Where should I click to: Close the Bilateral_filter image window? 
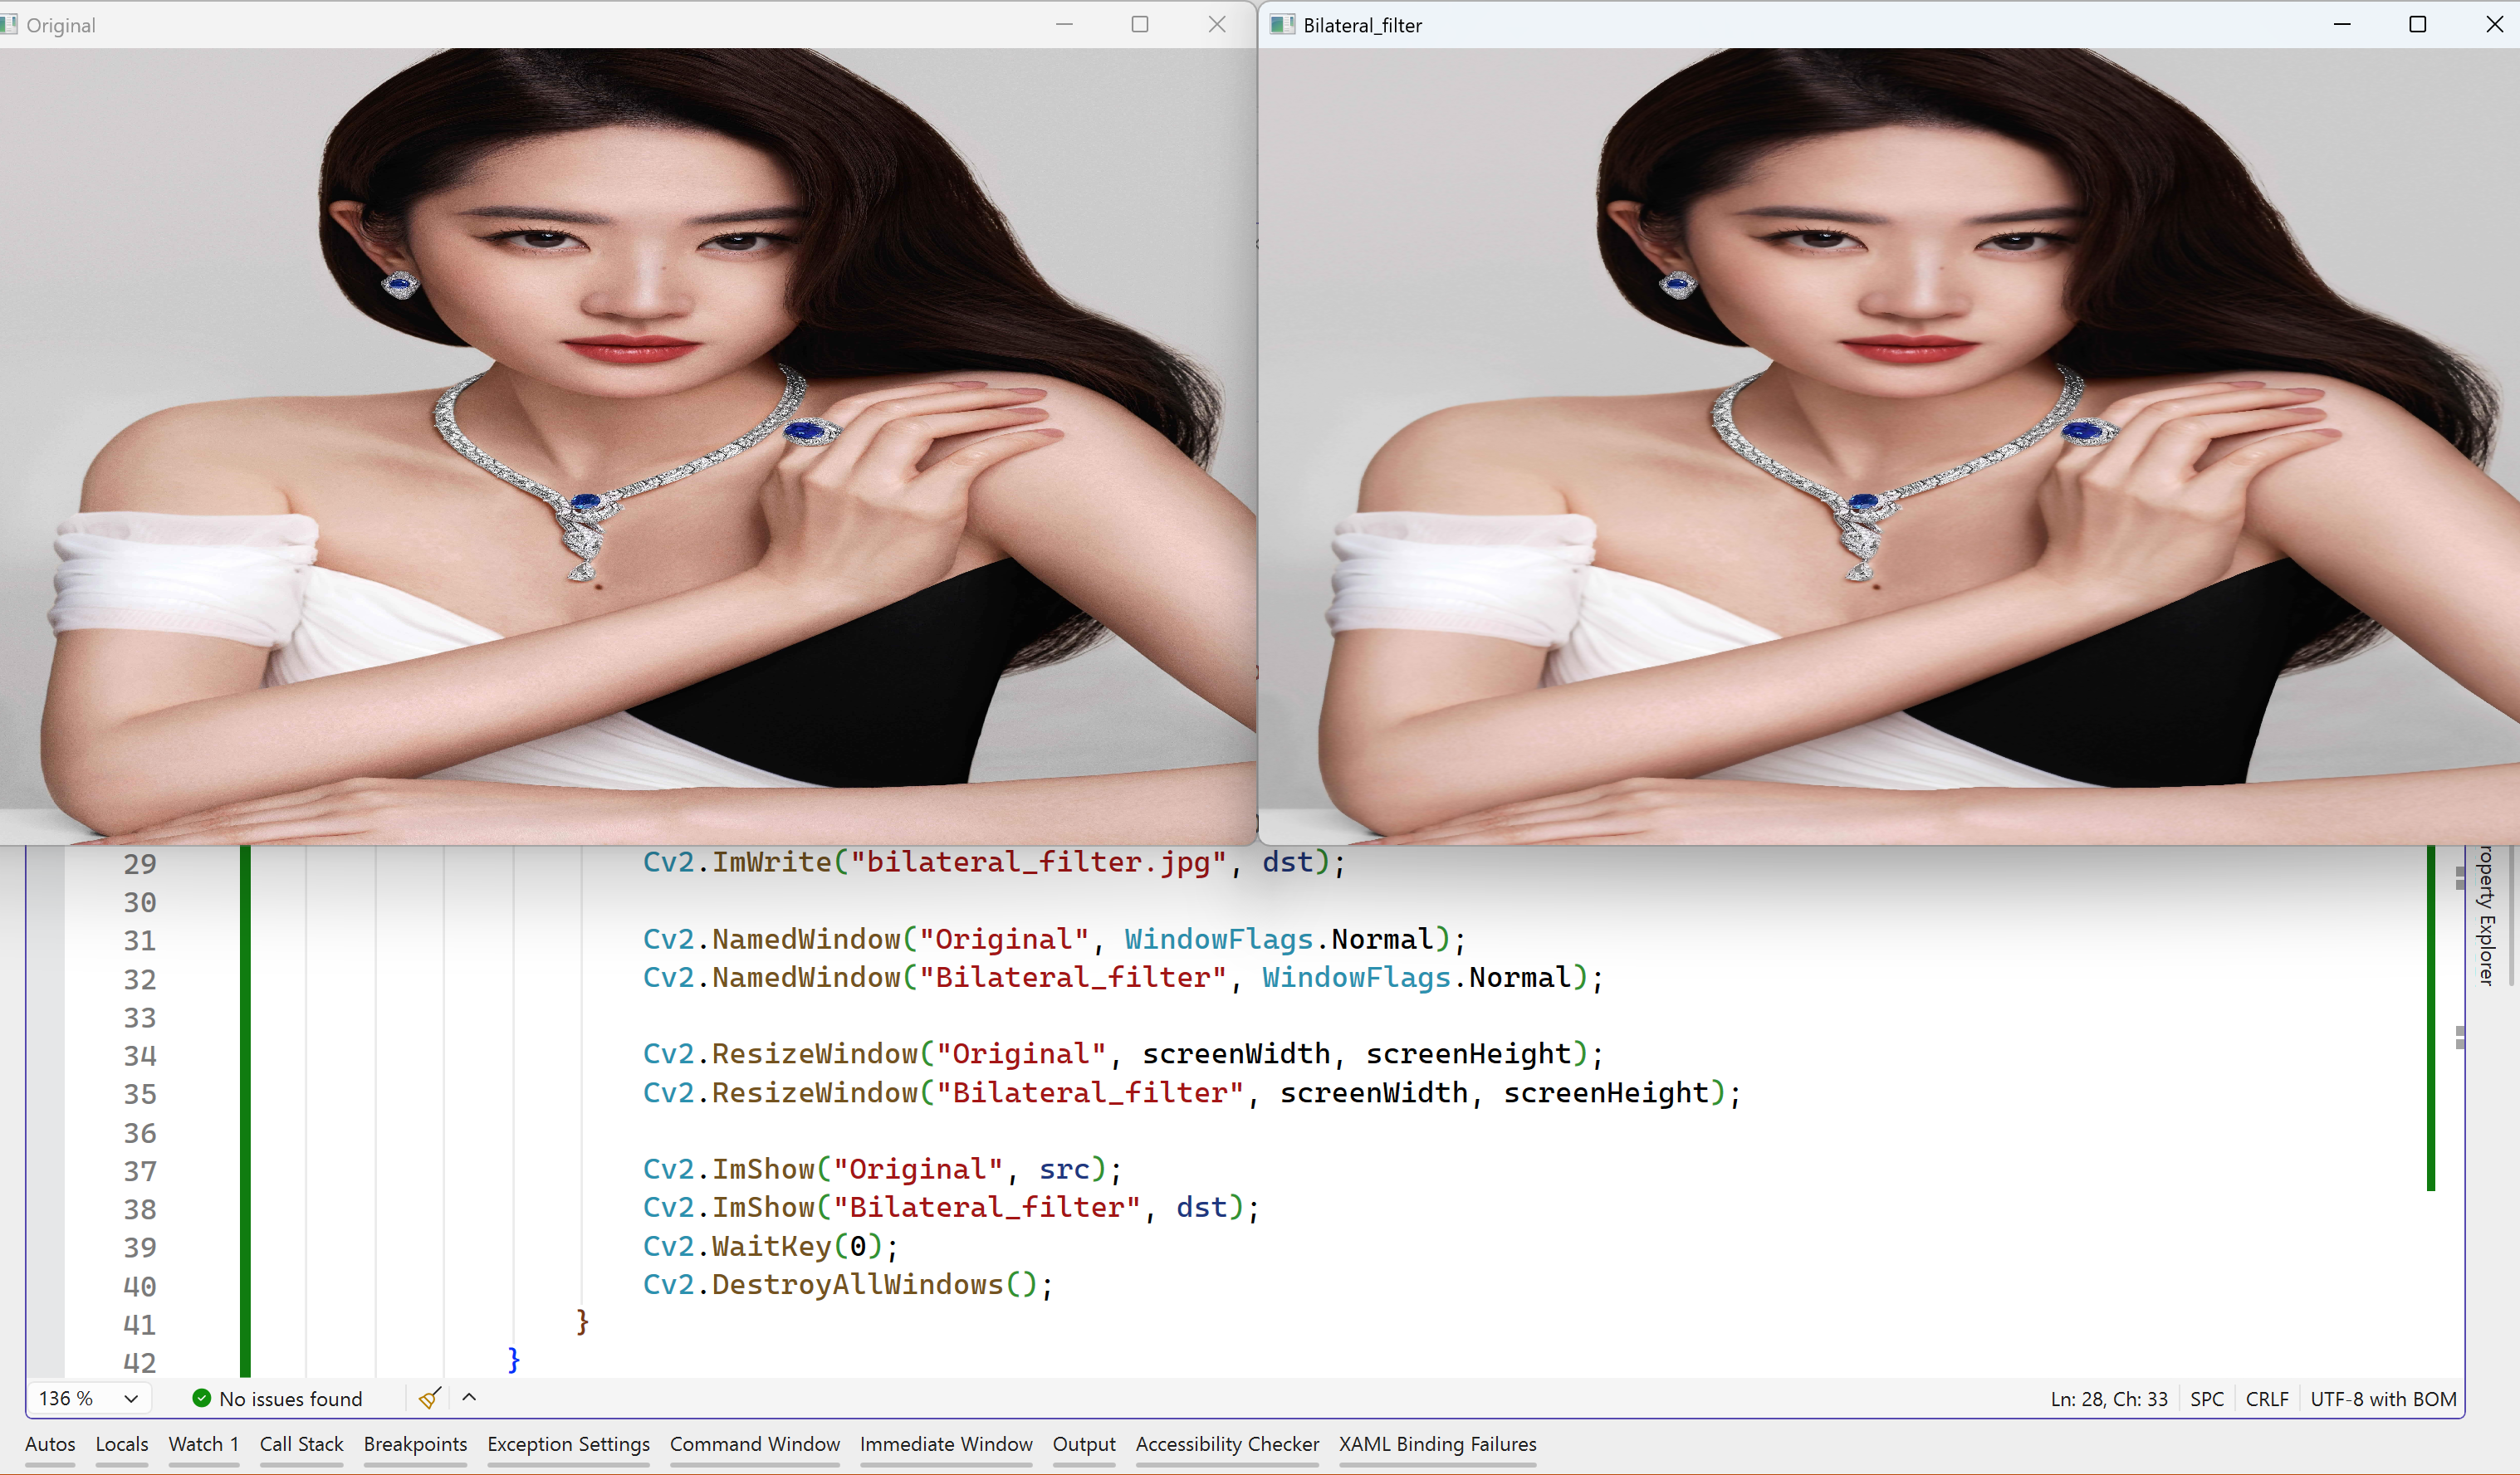click(x=2494, y=25)
